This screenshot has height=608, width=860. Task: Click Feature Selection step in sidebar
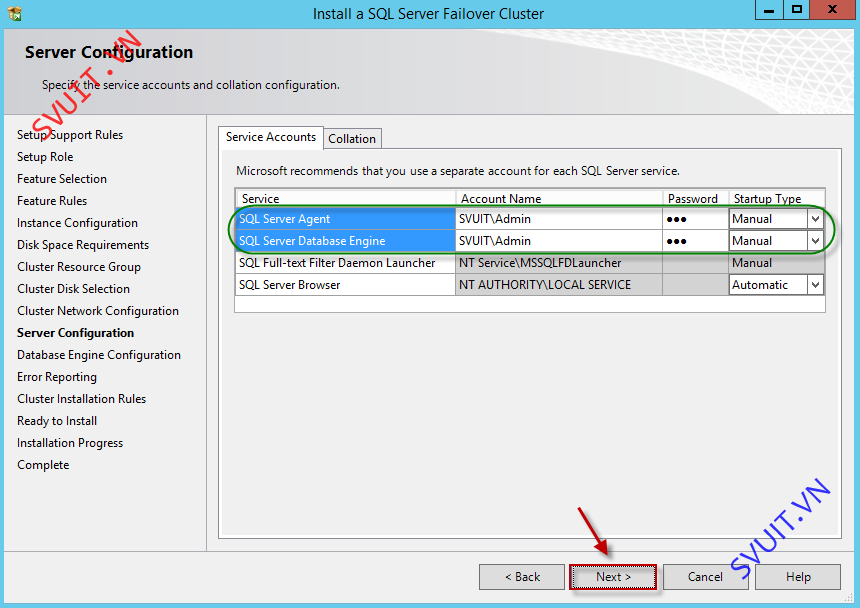62,179
